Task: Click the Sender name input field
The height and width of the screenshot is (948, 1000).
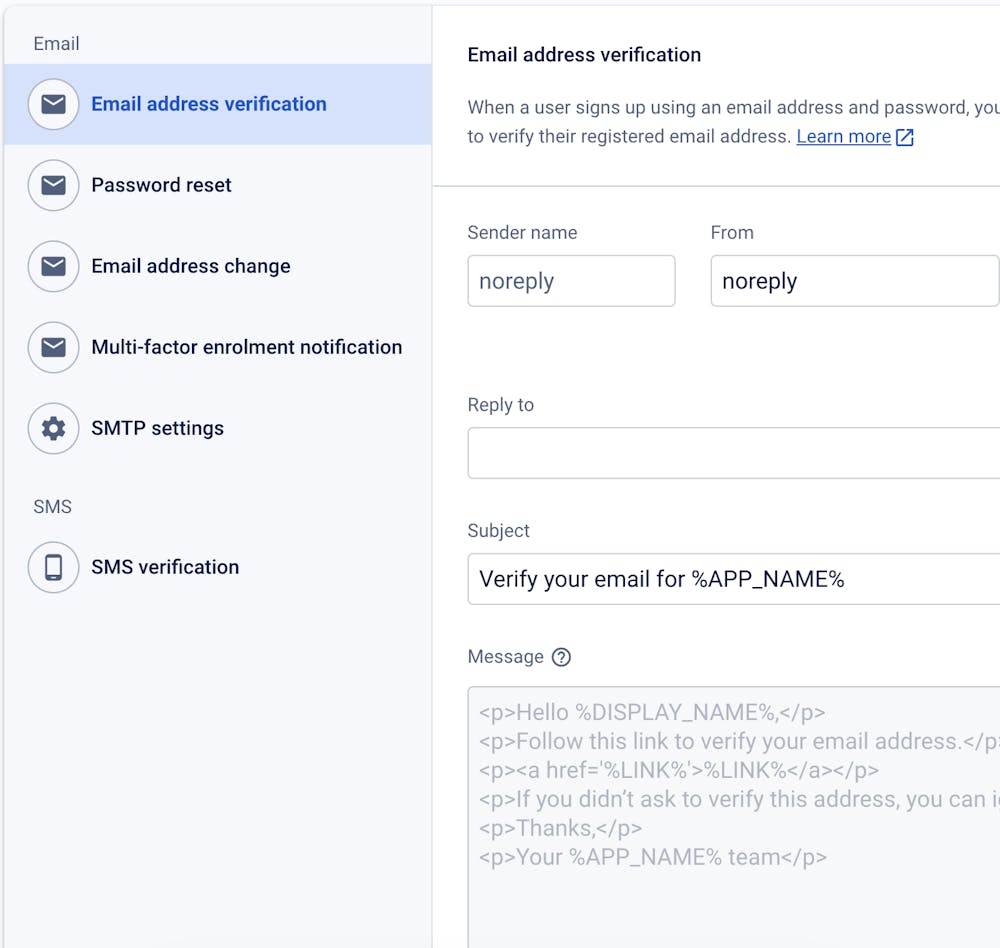Action: click(x=571, y=281)
